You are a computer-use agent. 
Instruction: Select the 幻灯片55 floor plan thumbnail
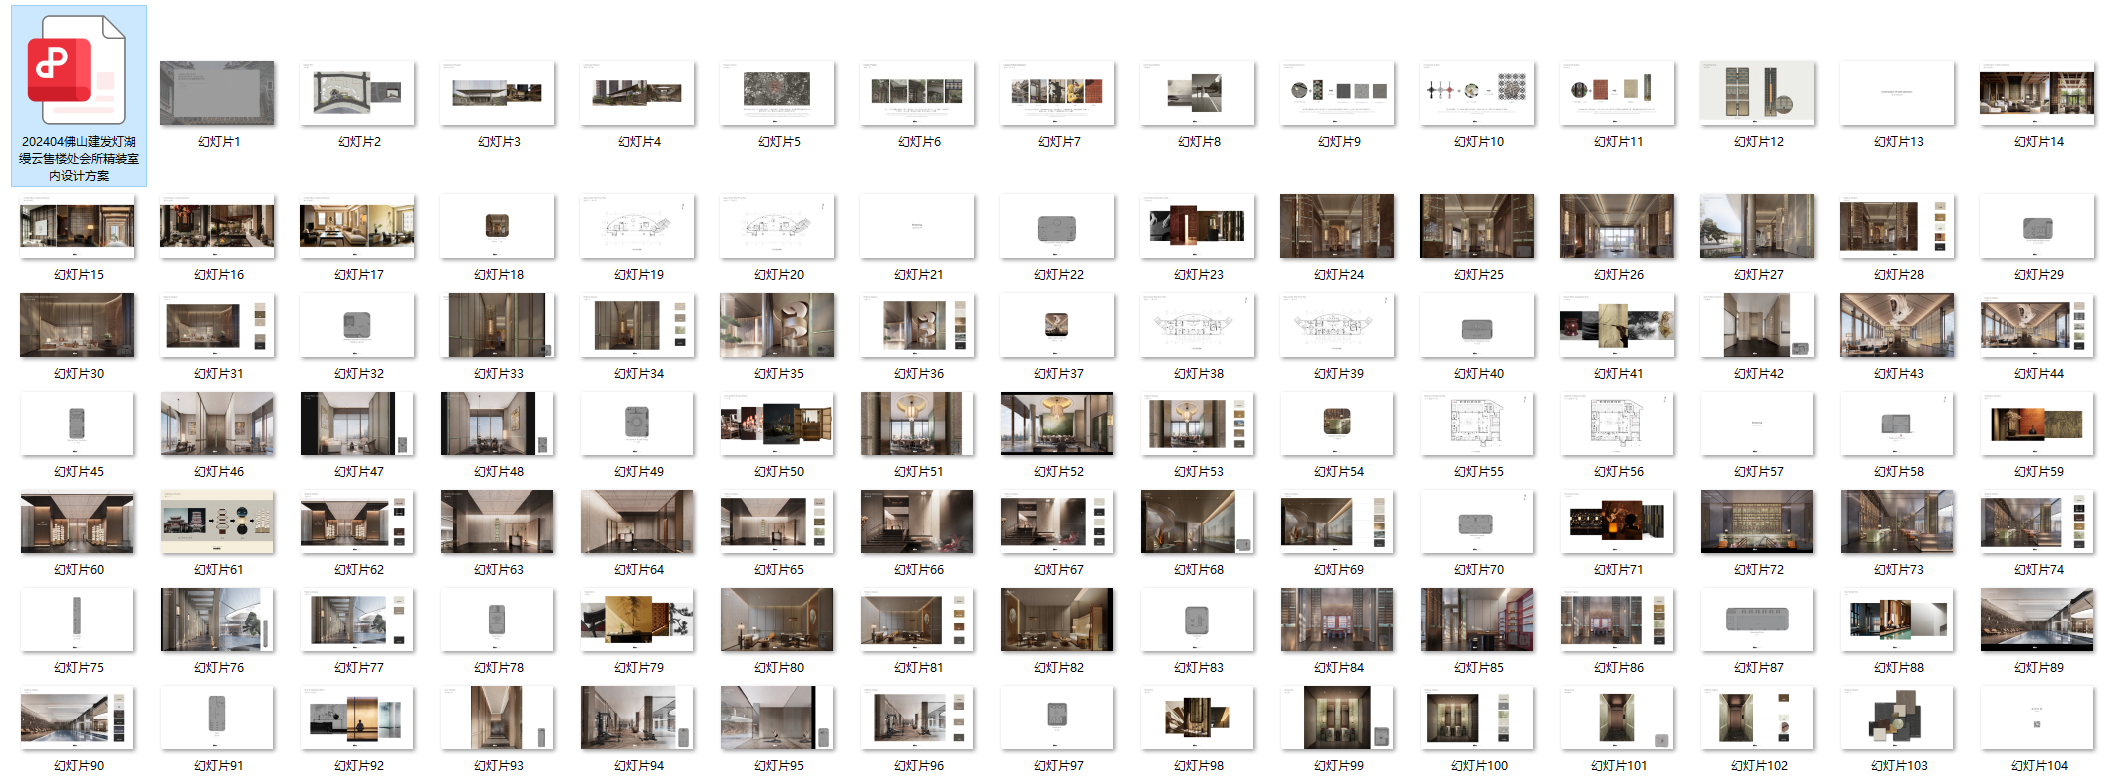(x=1477, y=423)
